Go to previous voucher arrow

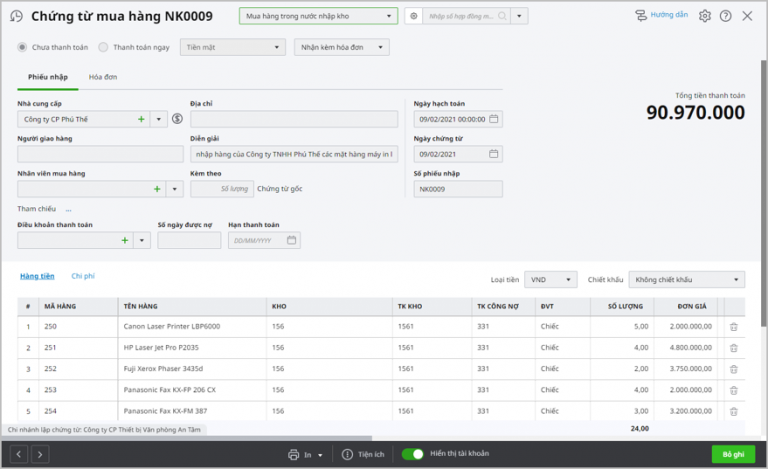pos(19,454)
